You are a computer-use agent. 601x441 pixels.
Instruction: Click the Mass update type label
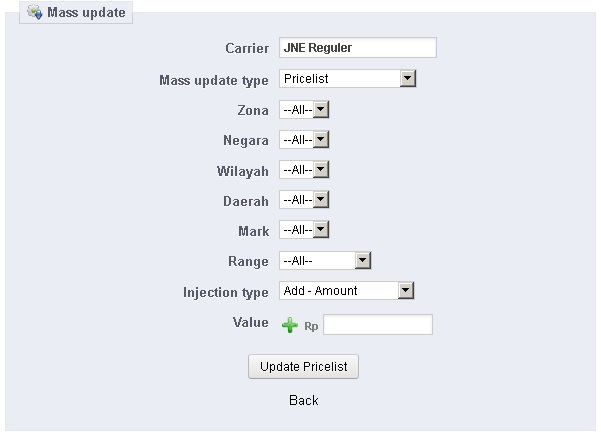pyautogui.click(x=214, y=79)
